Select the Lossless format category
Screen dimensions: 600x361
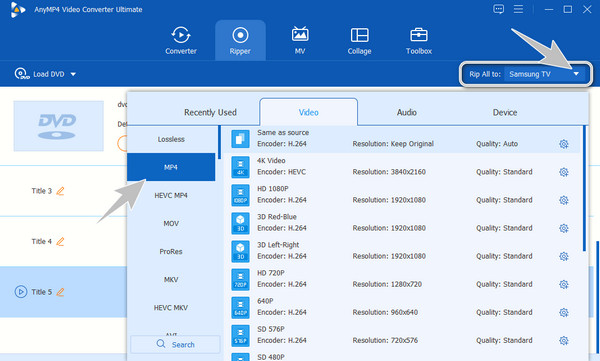(x=171, y=139)
